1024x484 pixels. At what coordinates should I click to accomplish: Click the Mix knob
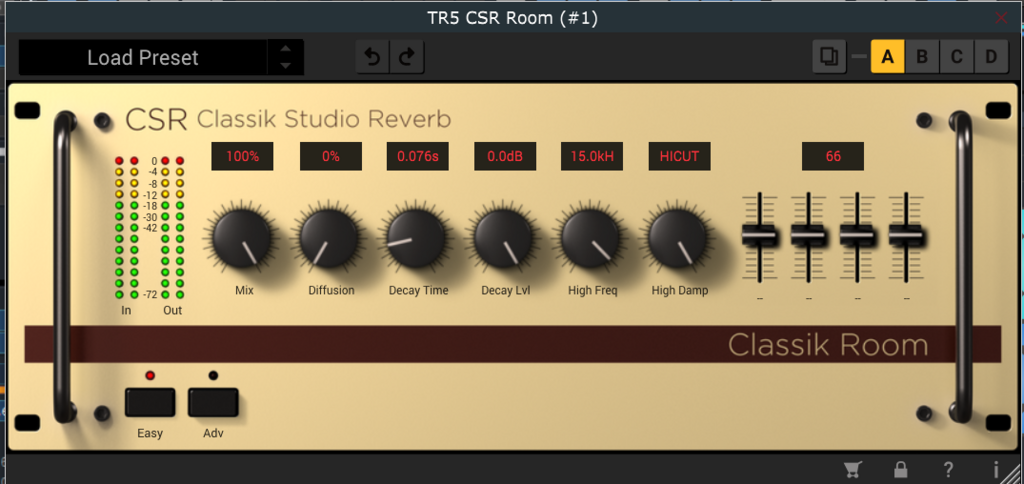point(241,239)
